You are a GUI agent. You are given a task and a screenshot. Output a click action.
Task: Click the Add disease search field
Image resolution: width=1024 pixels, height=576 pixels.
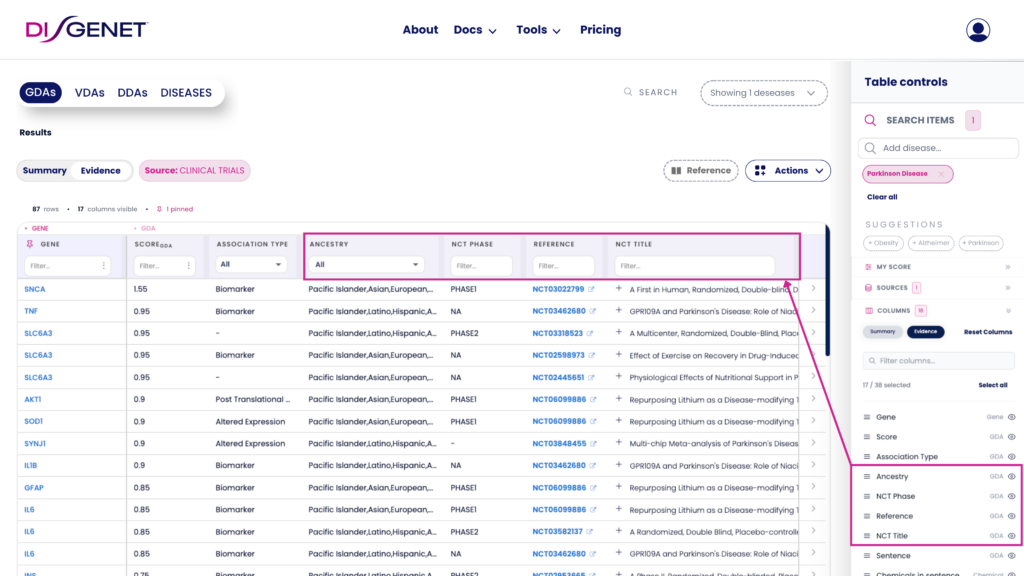938,148
